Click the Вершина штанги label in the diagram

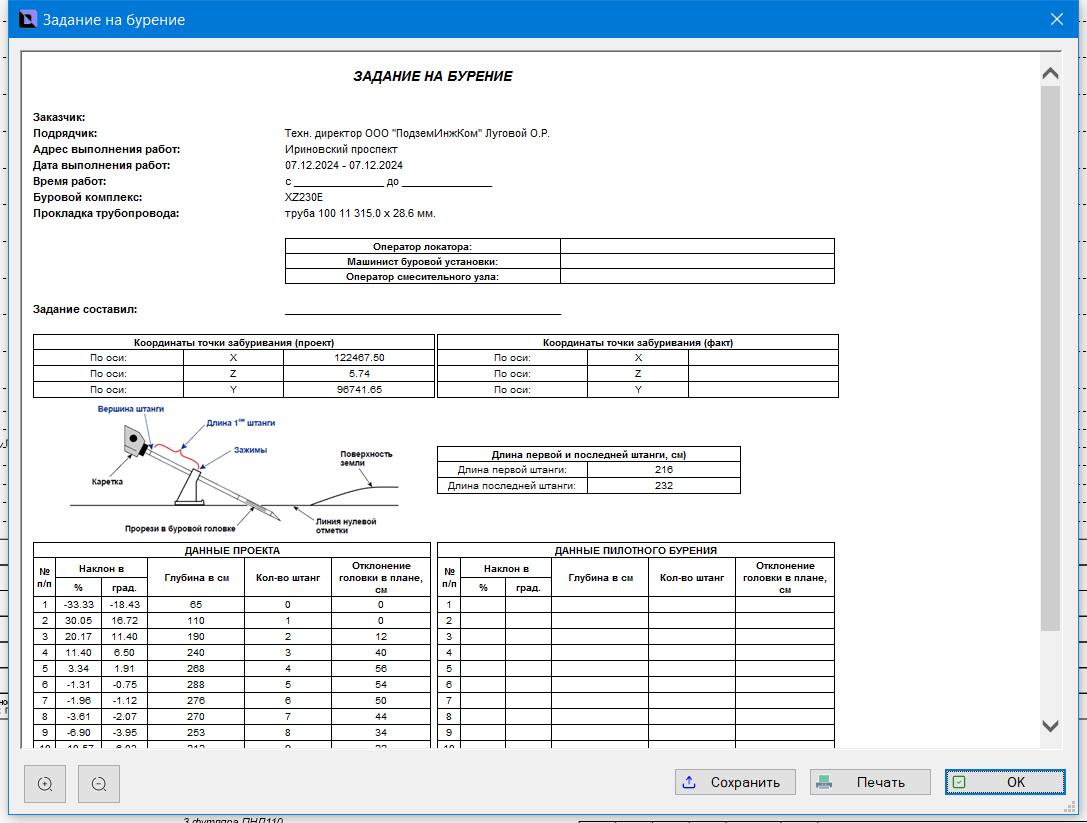(131, 409)
